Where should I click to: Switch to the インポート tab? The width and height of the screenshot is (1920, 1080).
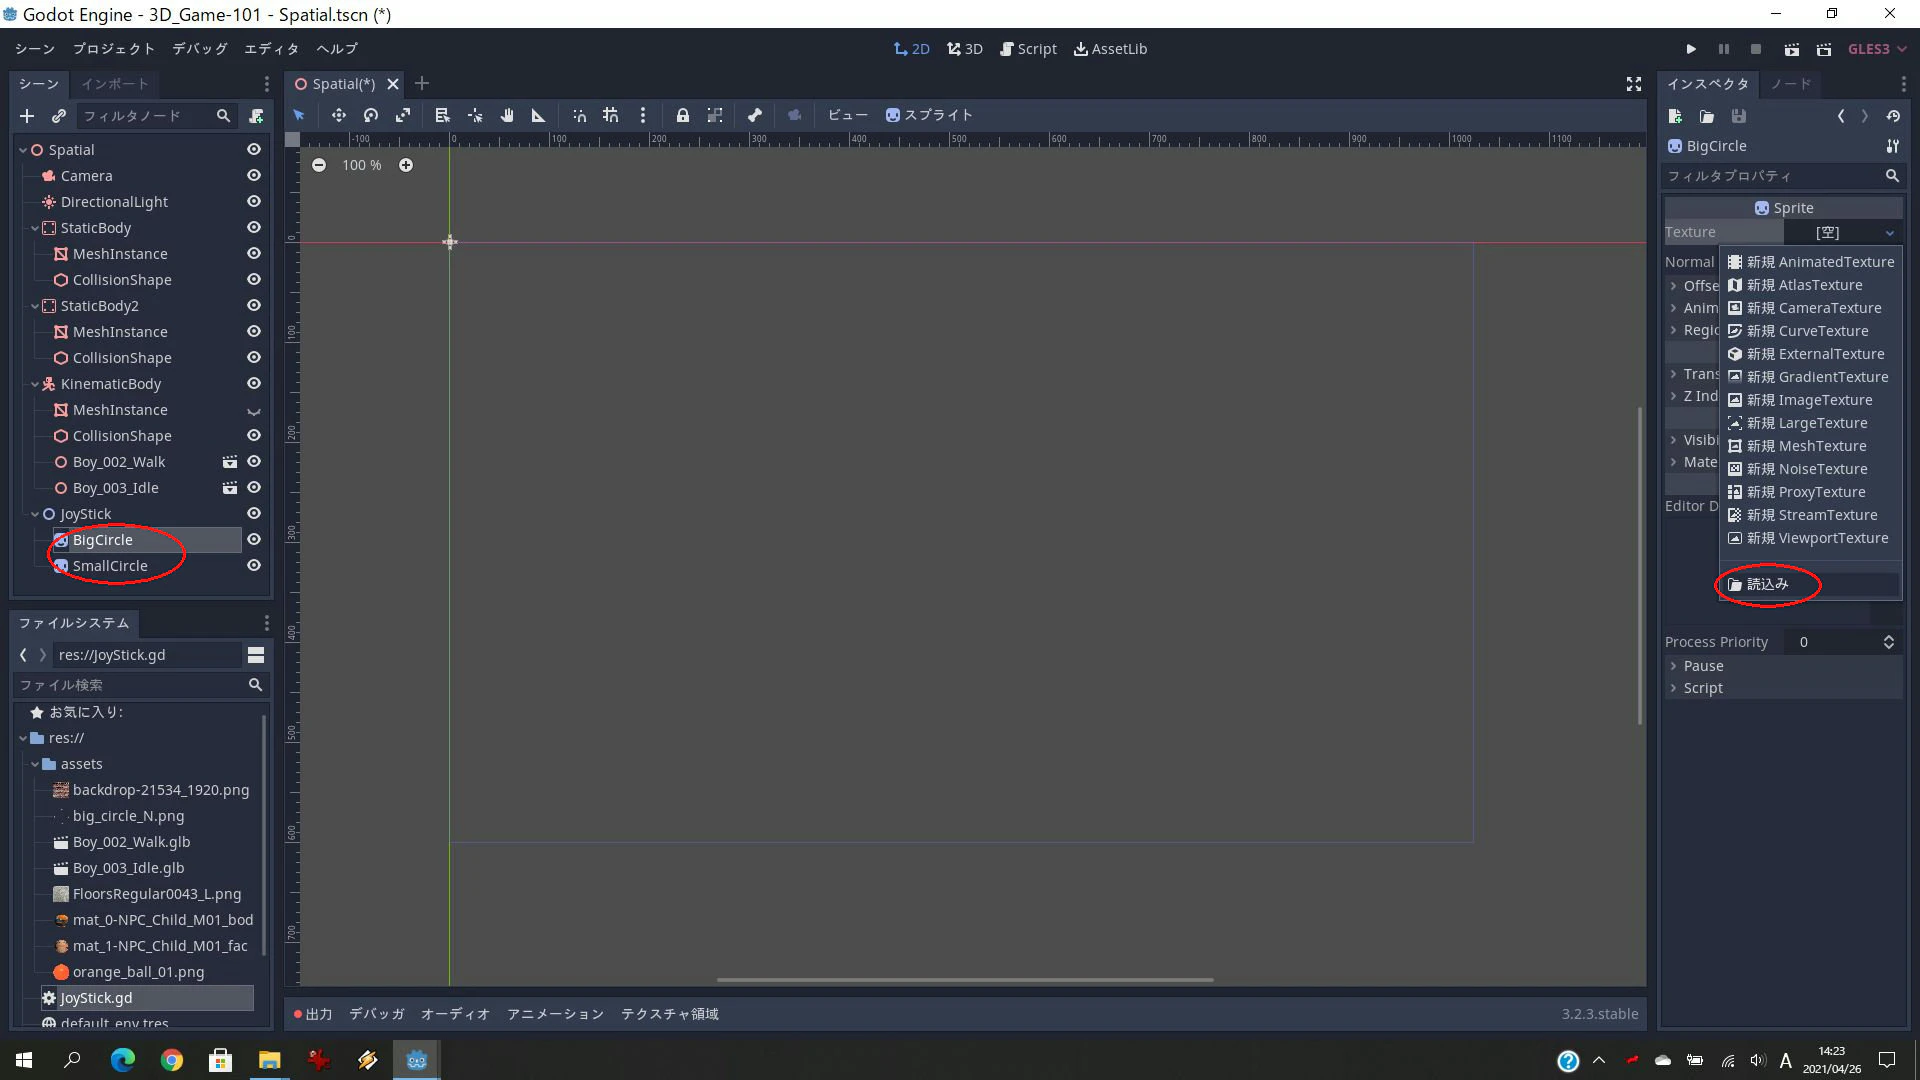coord(115,84)
